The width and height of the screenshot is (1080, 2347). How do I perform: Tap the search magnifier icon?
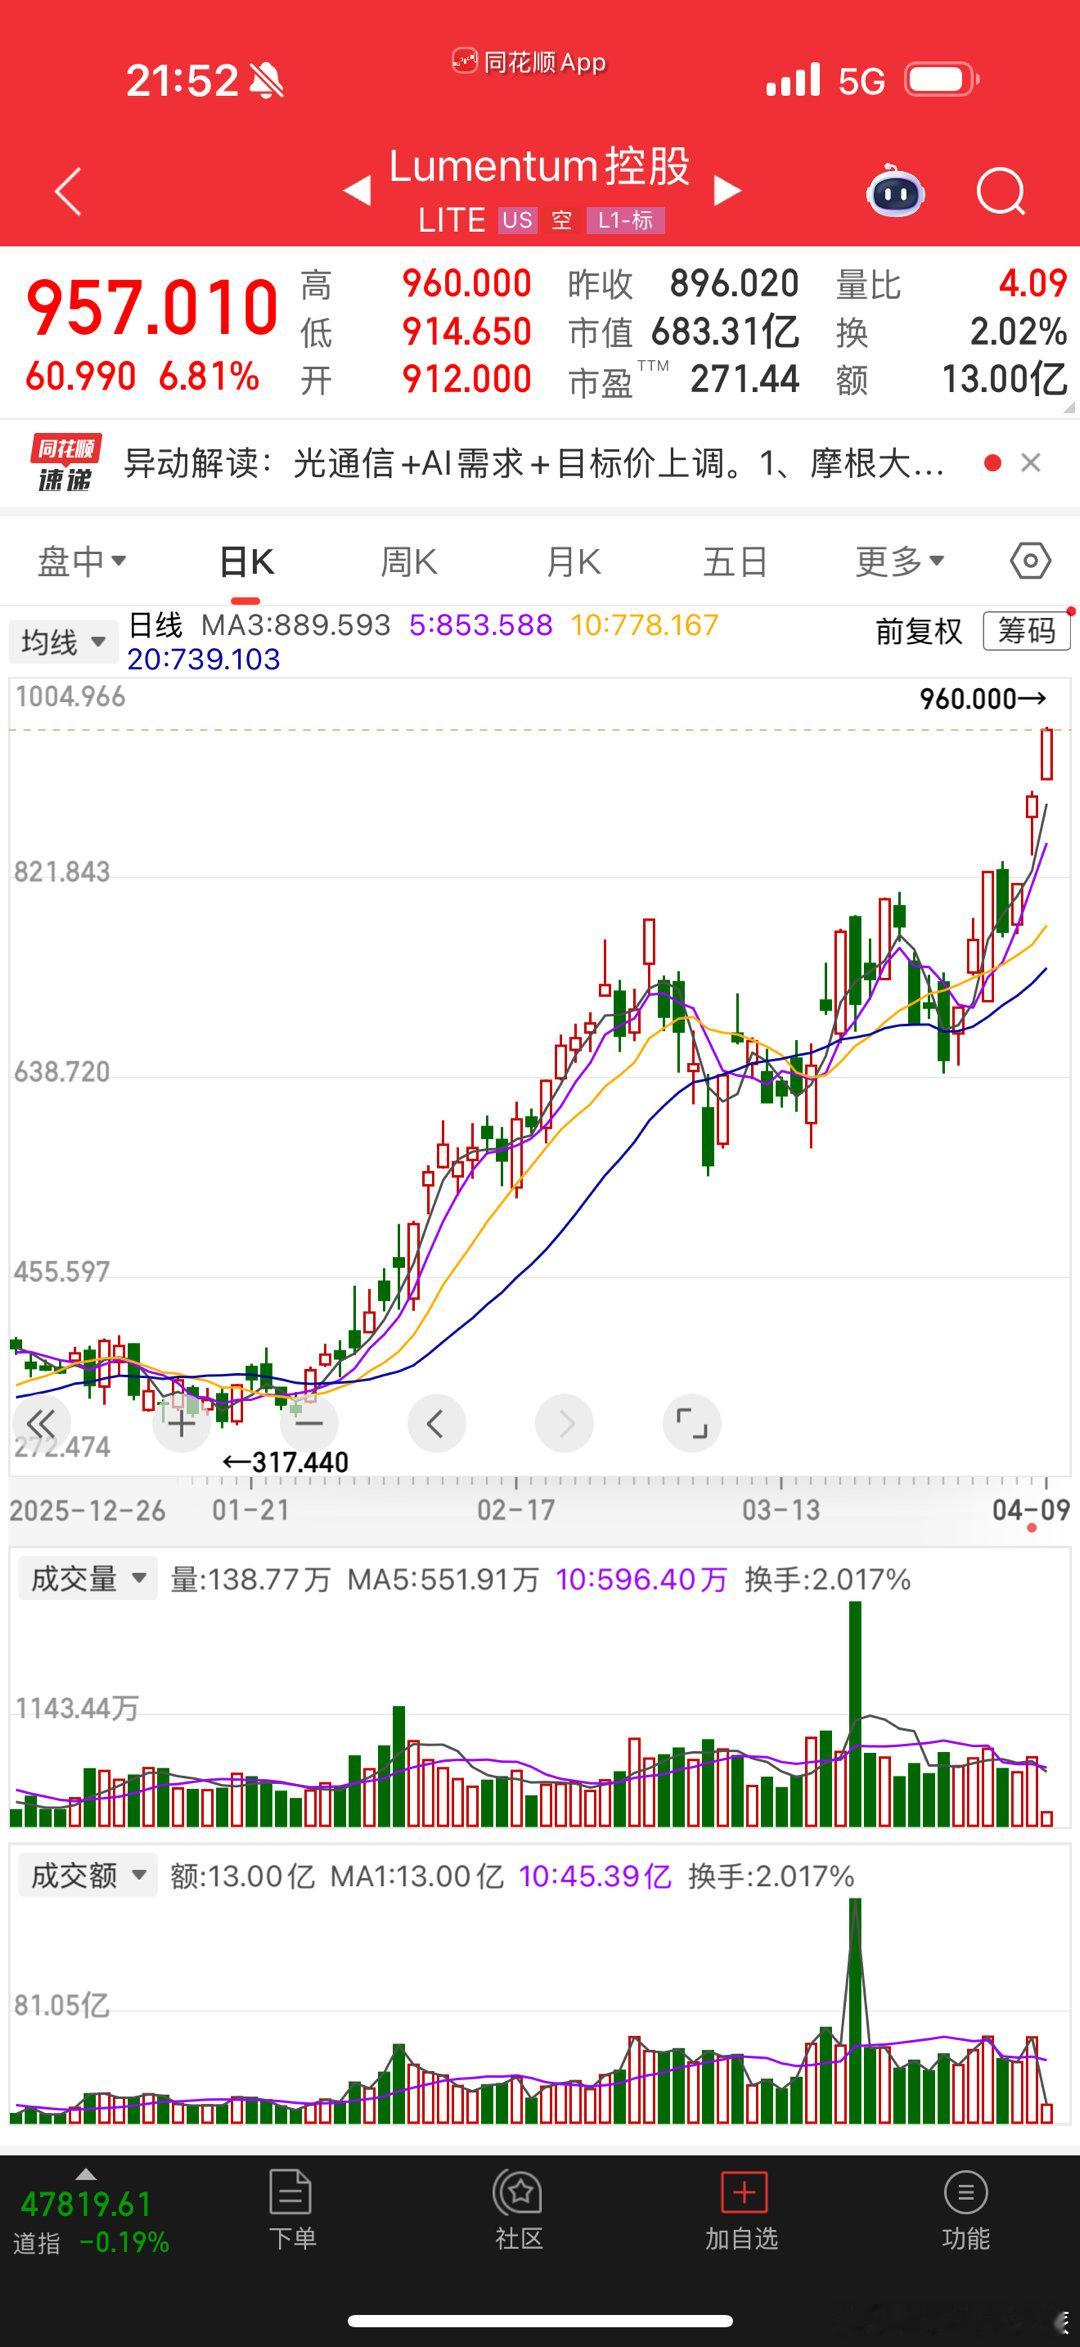click(x=1001, y=191)
